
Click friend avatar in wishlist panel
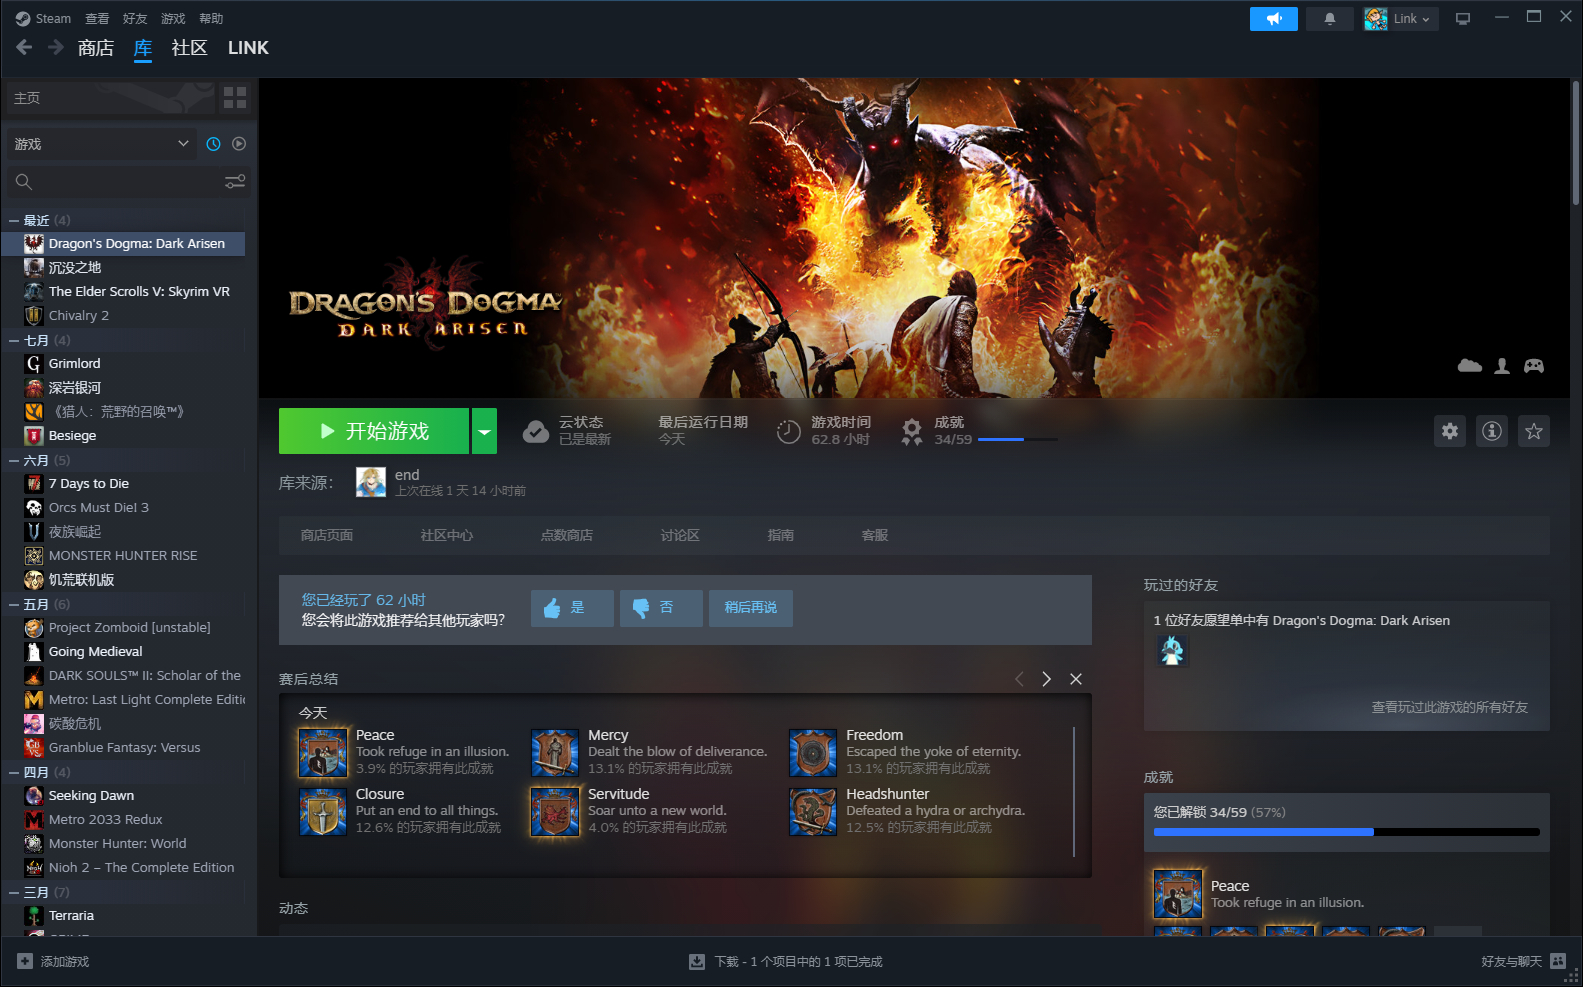pos(1172,651)
